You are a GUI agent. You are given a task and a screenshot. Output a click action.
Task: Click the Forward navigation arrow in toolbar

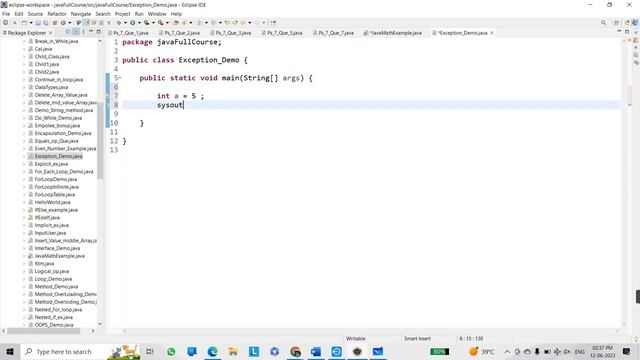(257, 23)
